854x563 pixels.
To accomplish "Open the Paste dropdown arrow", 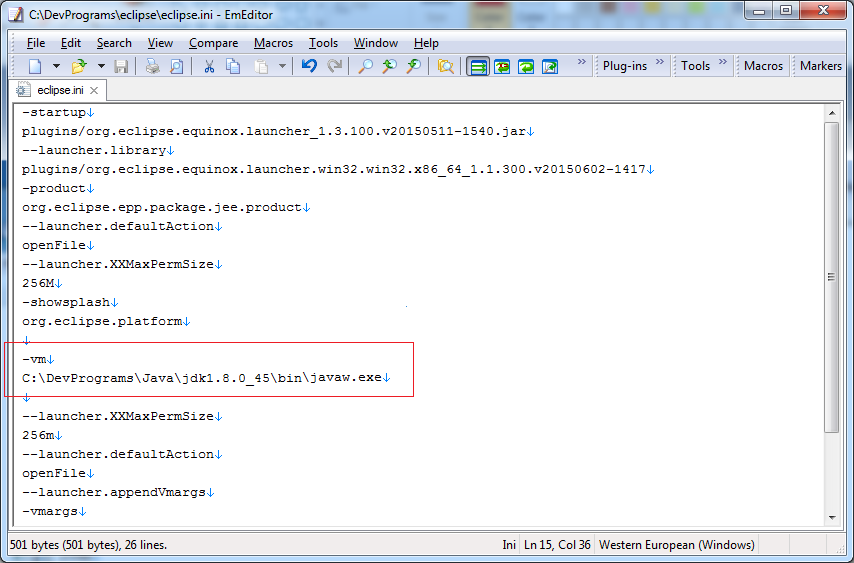I will pyautogui.click(x=282, y=66).
